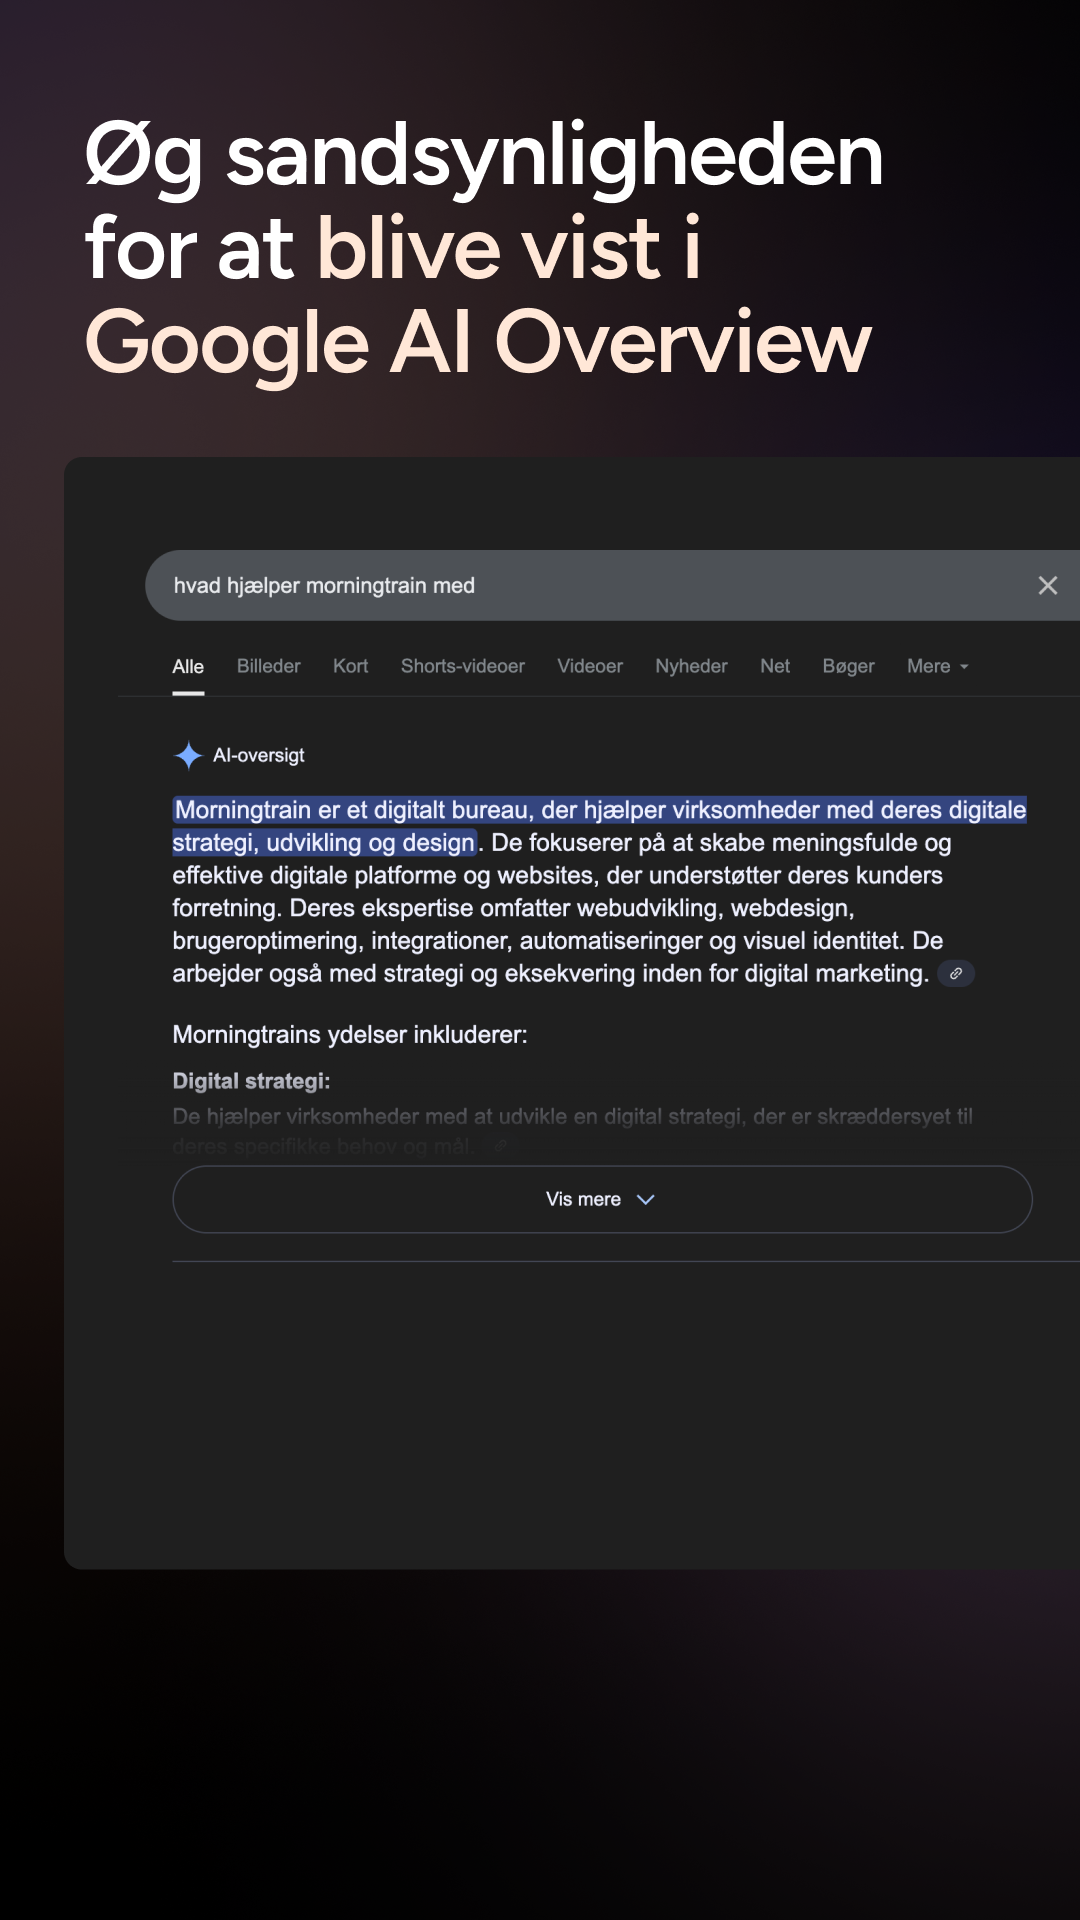This screenshot has height=1920, width=1080.
Task: Open the Bøger tab
Action: 848,667
